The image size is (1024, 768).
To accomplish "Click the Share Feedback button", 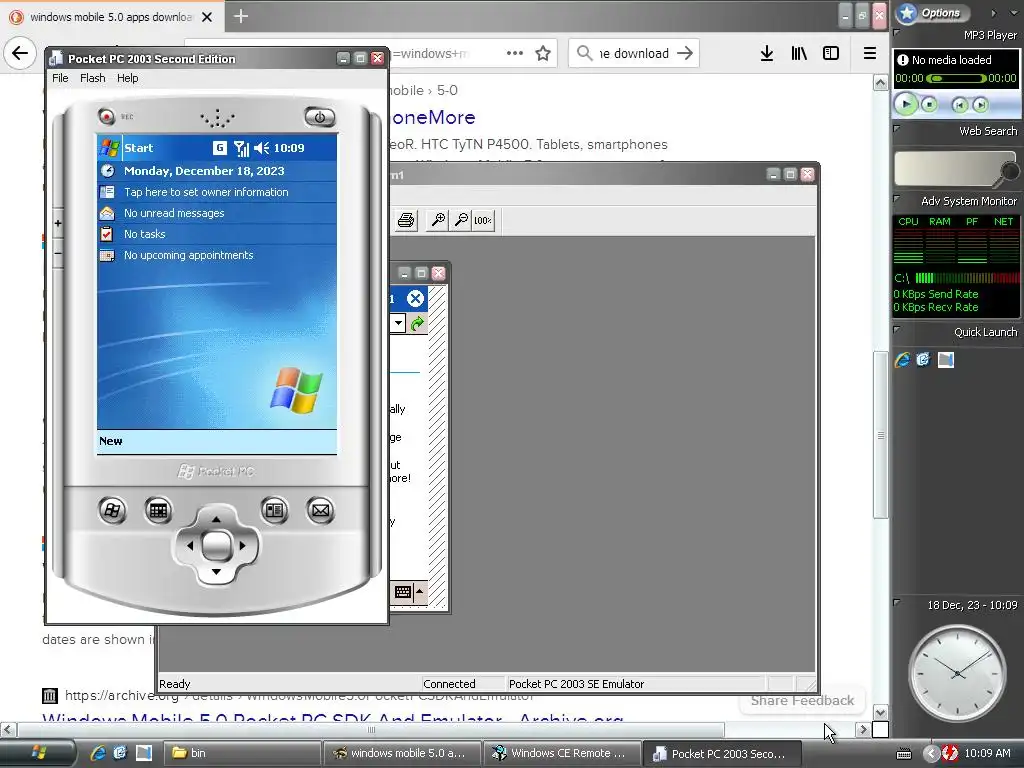I will click(802, 700).
